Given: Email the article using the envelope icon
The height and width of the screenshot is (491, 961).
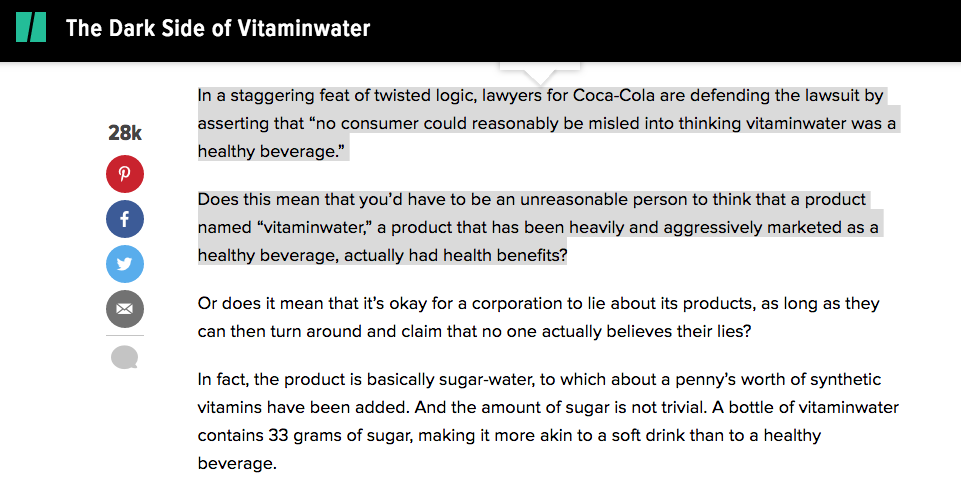Looking at the screenshot, I should click(x=125, y=309).
